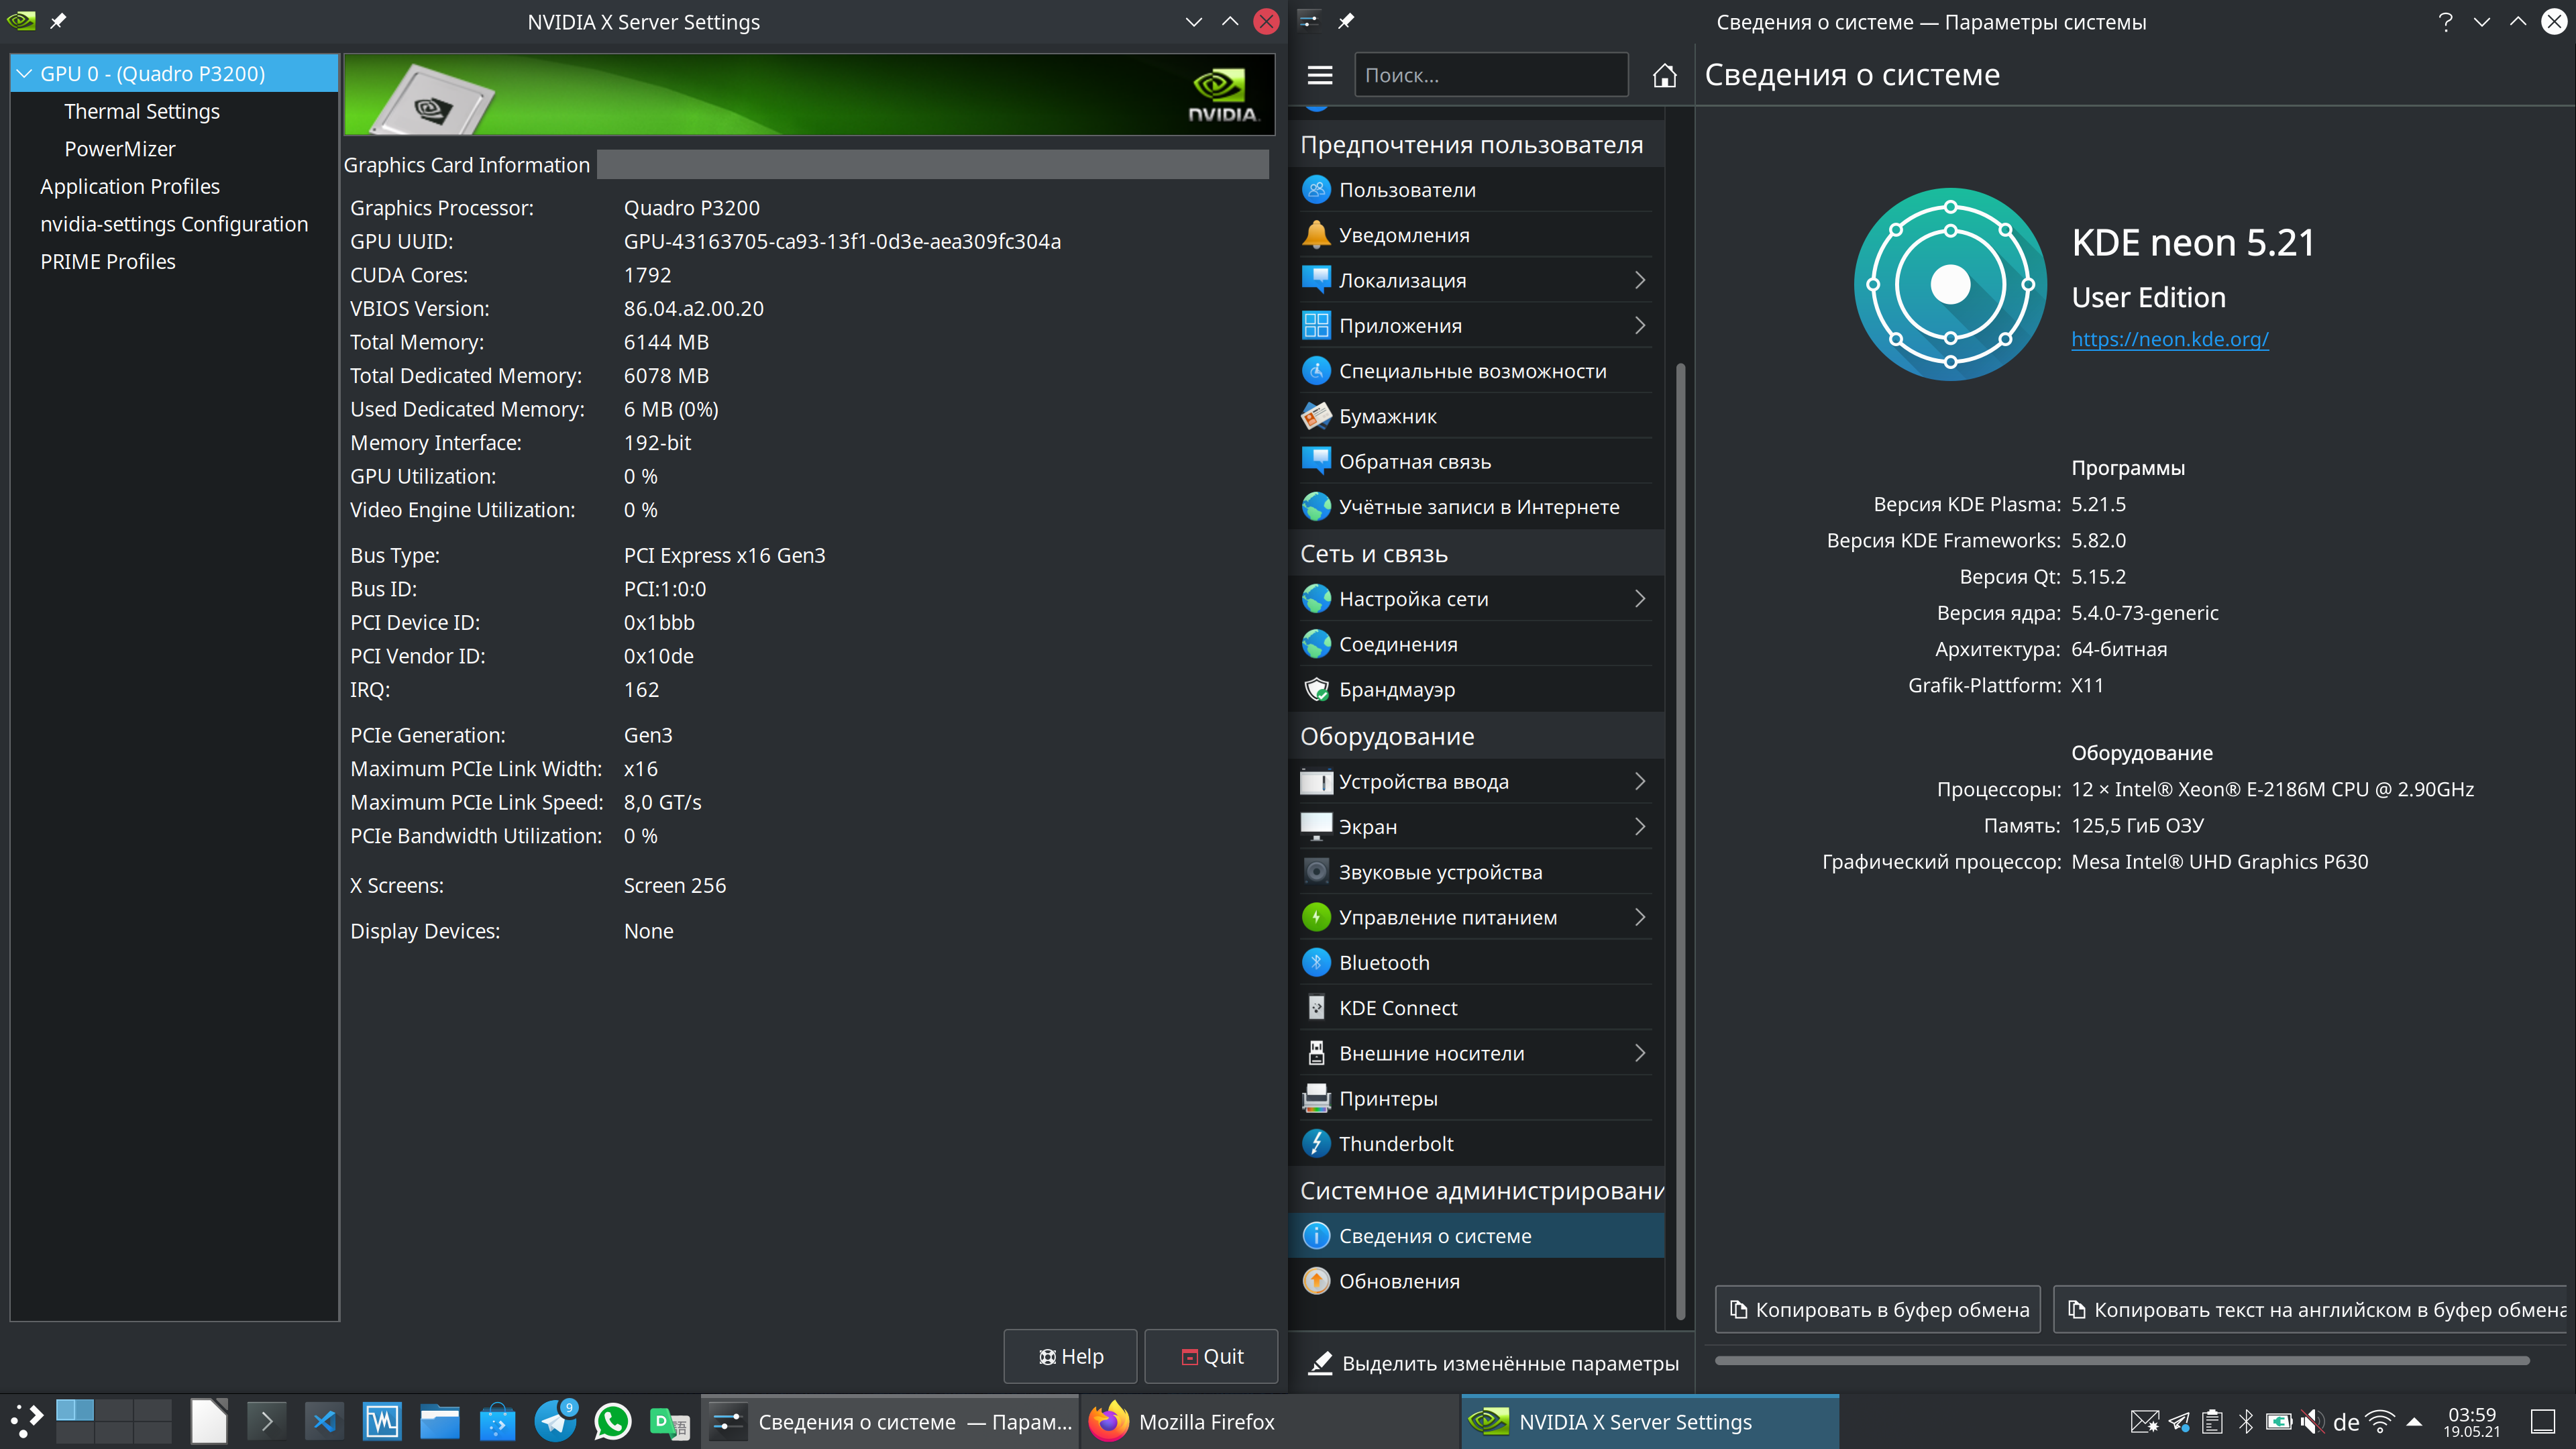Launch Visual Studio Code from taskbar
Viewport: 2576px width, 1449px height.
324,1421
